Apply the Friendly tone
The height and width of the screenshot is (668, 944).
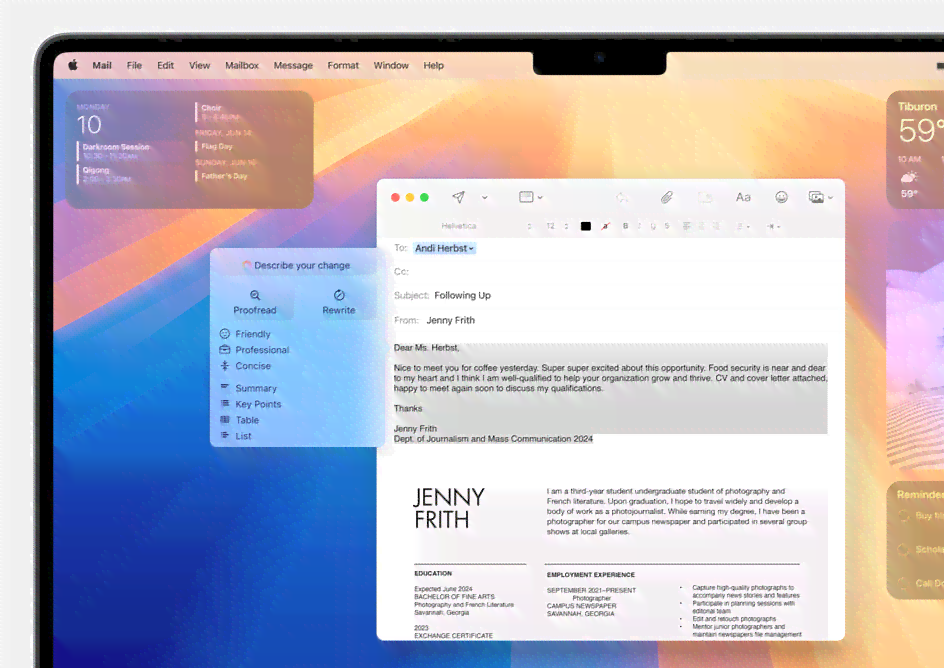pyautogui.click(x=245, y=334)
